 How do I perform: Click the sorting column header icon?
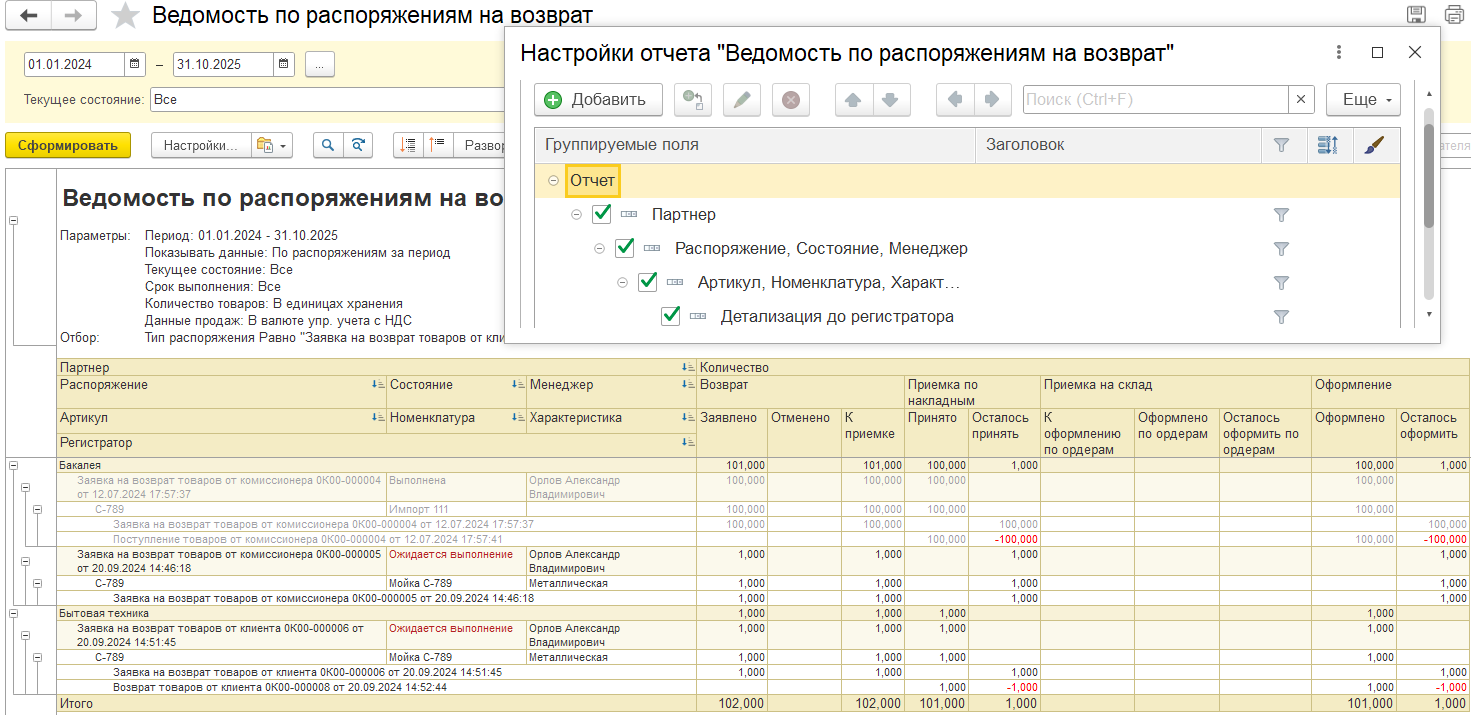click(x=1328, y=145)
